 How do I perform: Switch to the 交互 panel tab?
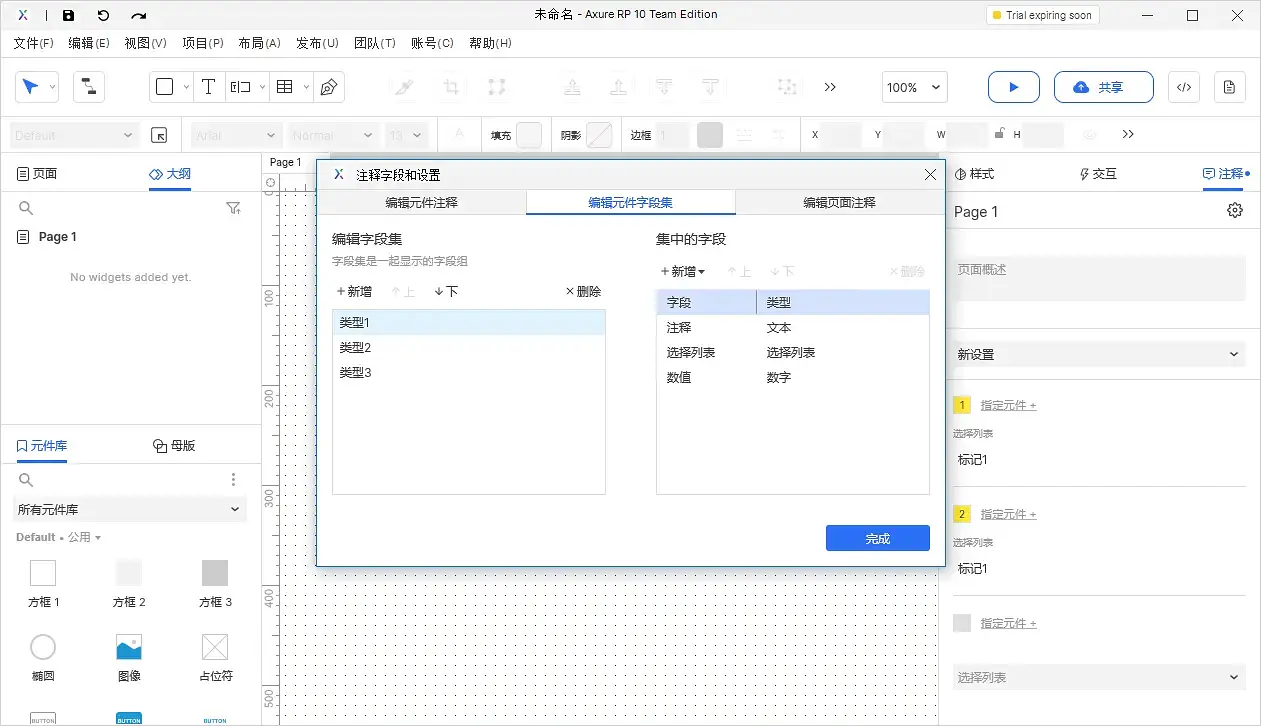click(x=1097, y=173)
